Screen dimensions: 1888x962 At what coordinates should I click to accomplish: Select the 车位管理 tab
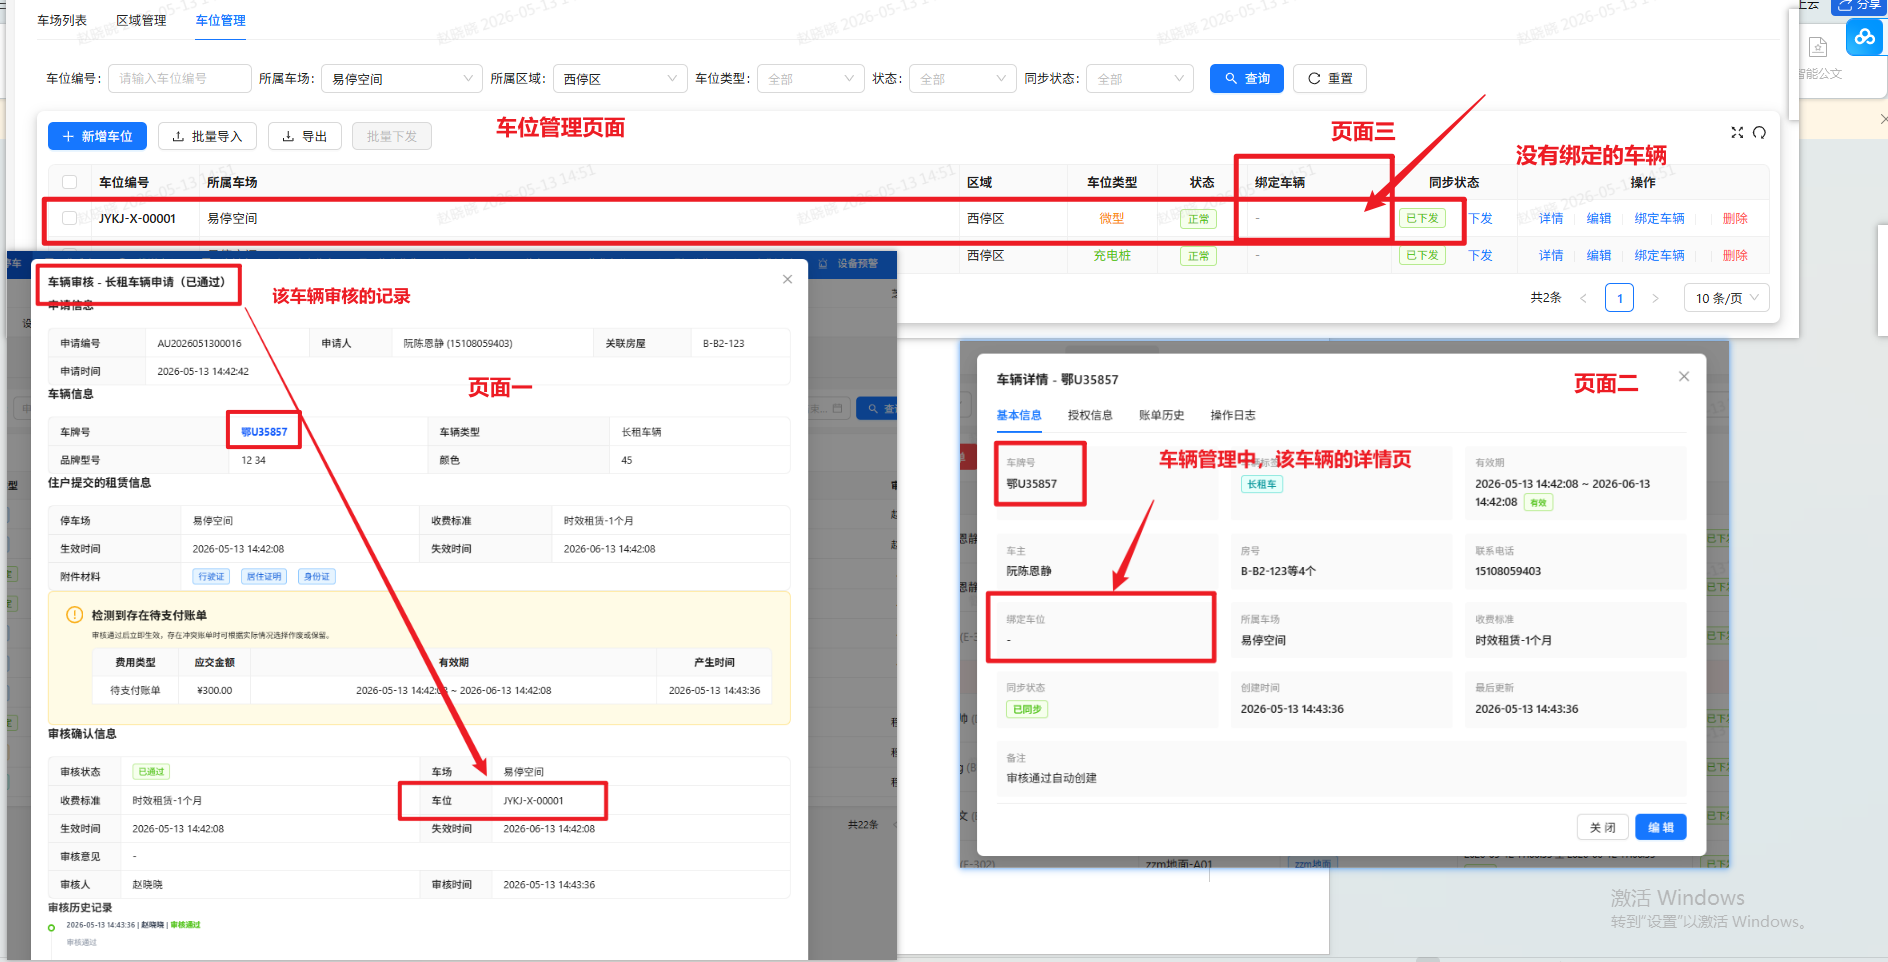point(220,20)
